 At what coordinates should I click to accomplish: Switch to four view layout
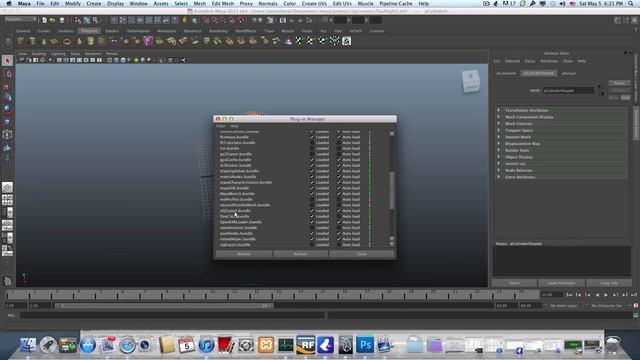coord(7,200)
